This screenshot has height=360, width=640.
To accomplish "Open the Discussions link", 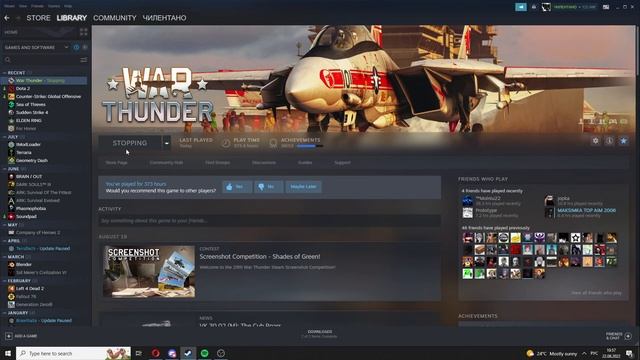I will click(264, 162).
